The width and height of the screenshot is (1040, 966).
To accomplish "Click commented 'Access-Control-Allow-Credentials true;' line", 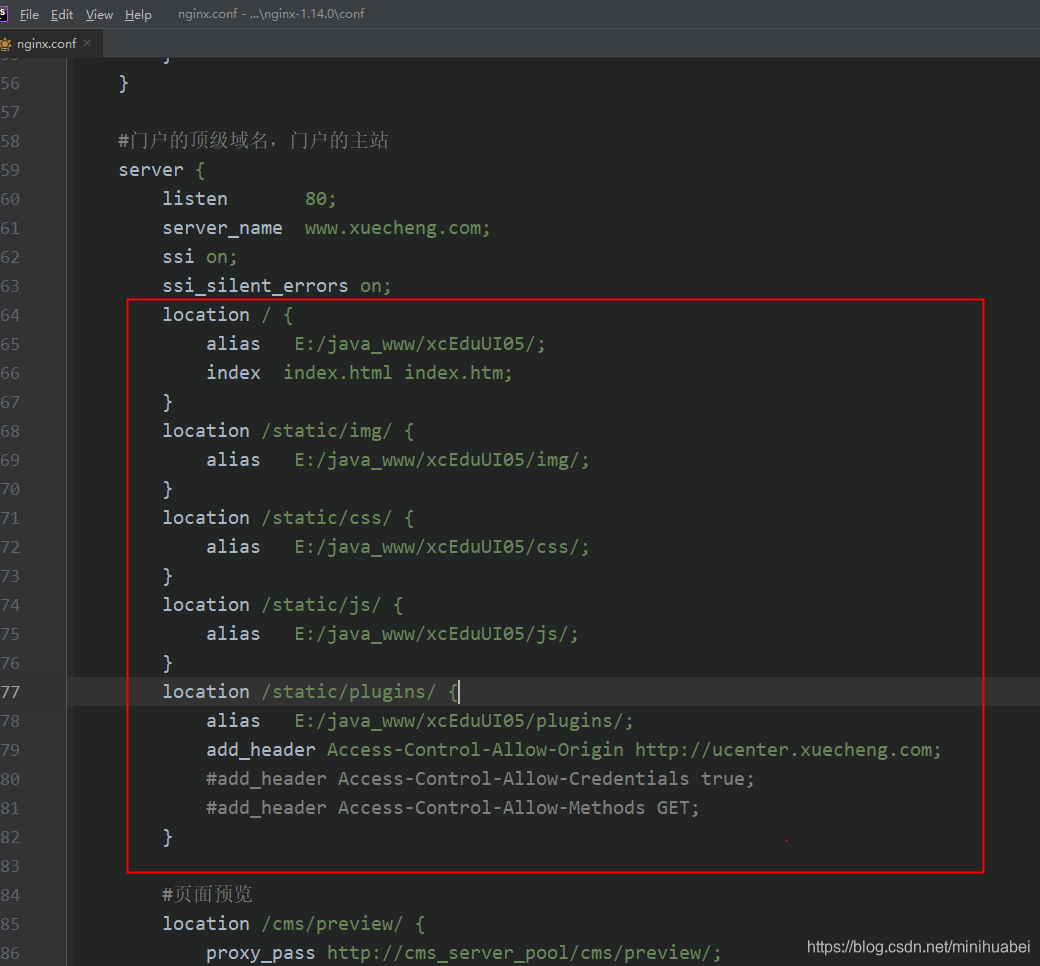I will click(480, 779).
